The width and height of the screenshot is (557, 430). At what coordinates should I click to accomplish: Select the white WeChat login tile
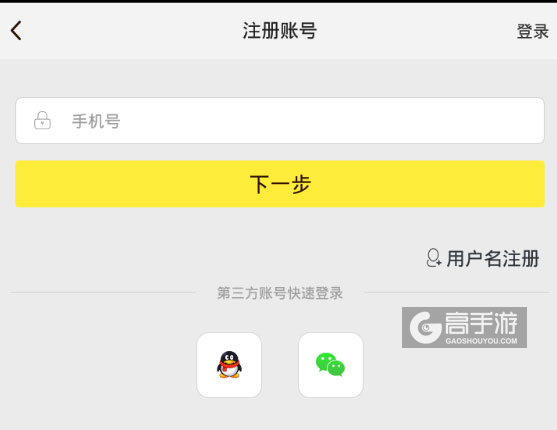click(331, 365)
